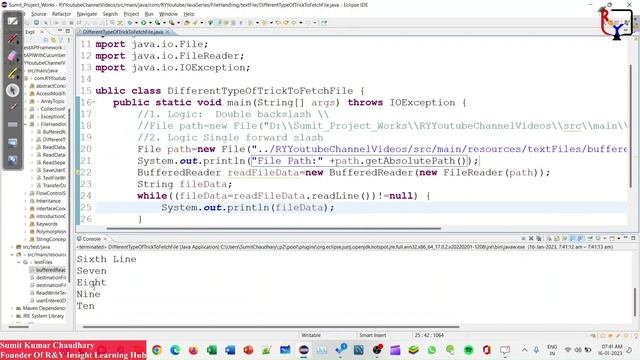The height and width of the screenshot is (360, 640).
Task: Open Excel from the taskbar
Action: pyautogui.click(x=212, y=350)
